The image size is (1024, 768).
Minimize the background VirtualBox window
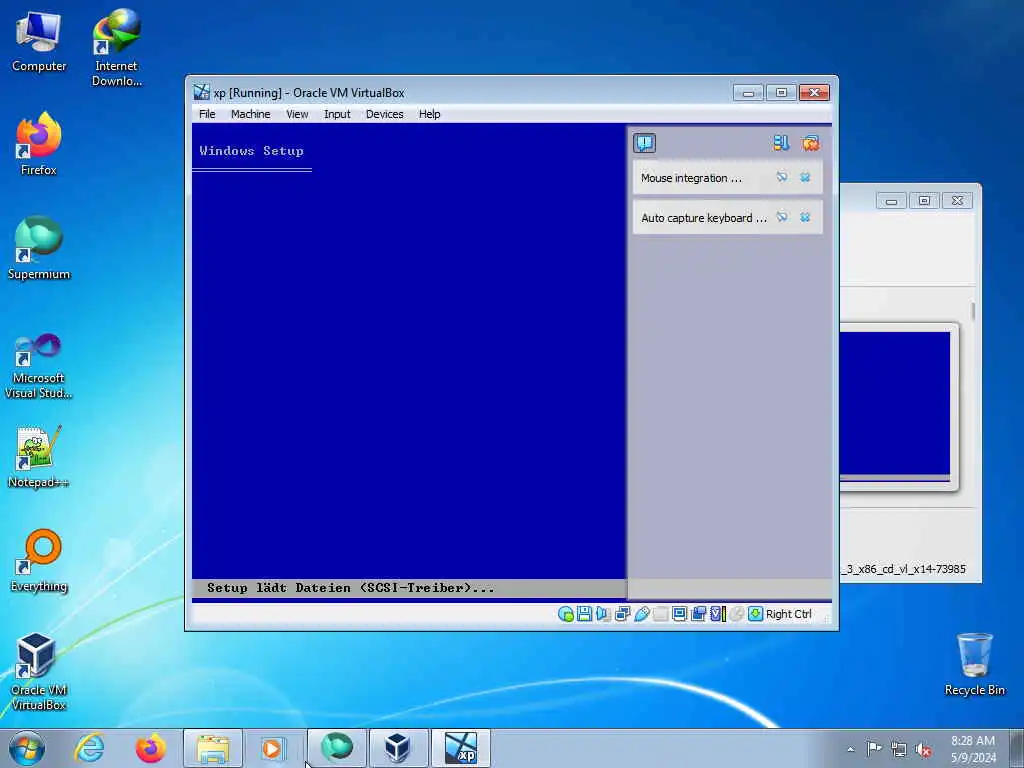coord(891,200)
